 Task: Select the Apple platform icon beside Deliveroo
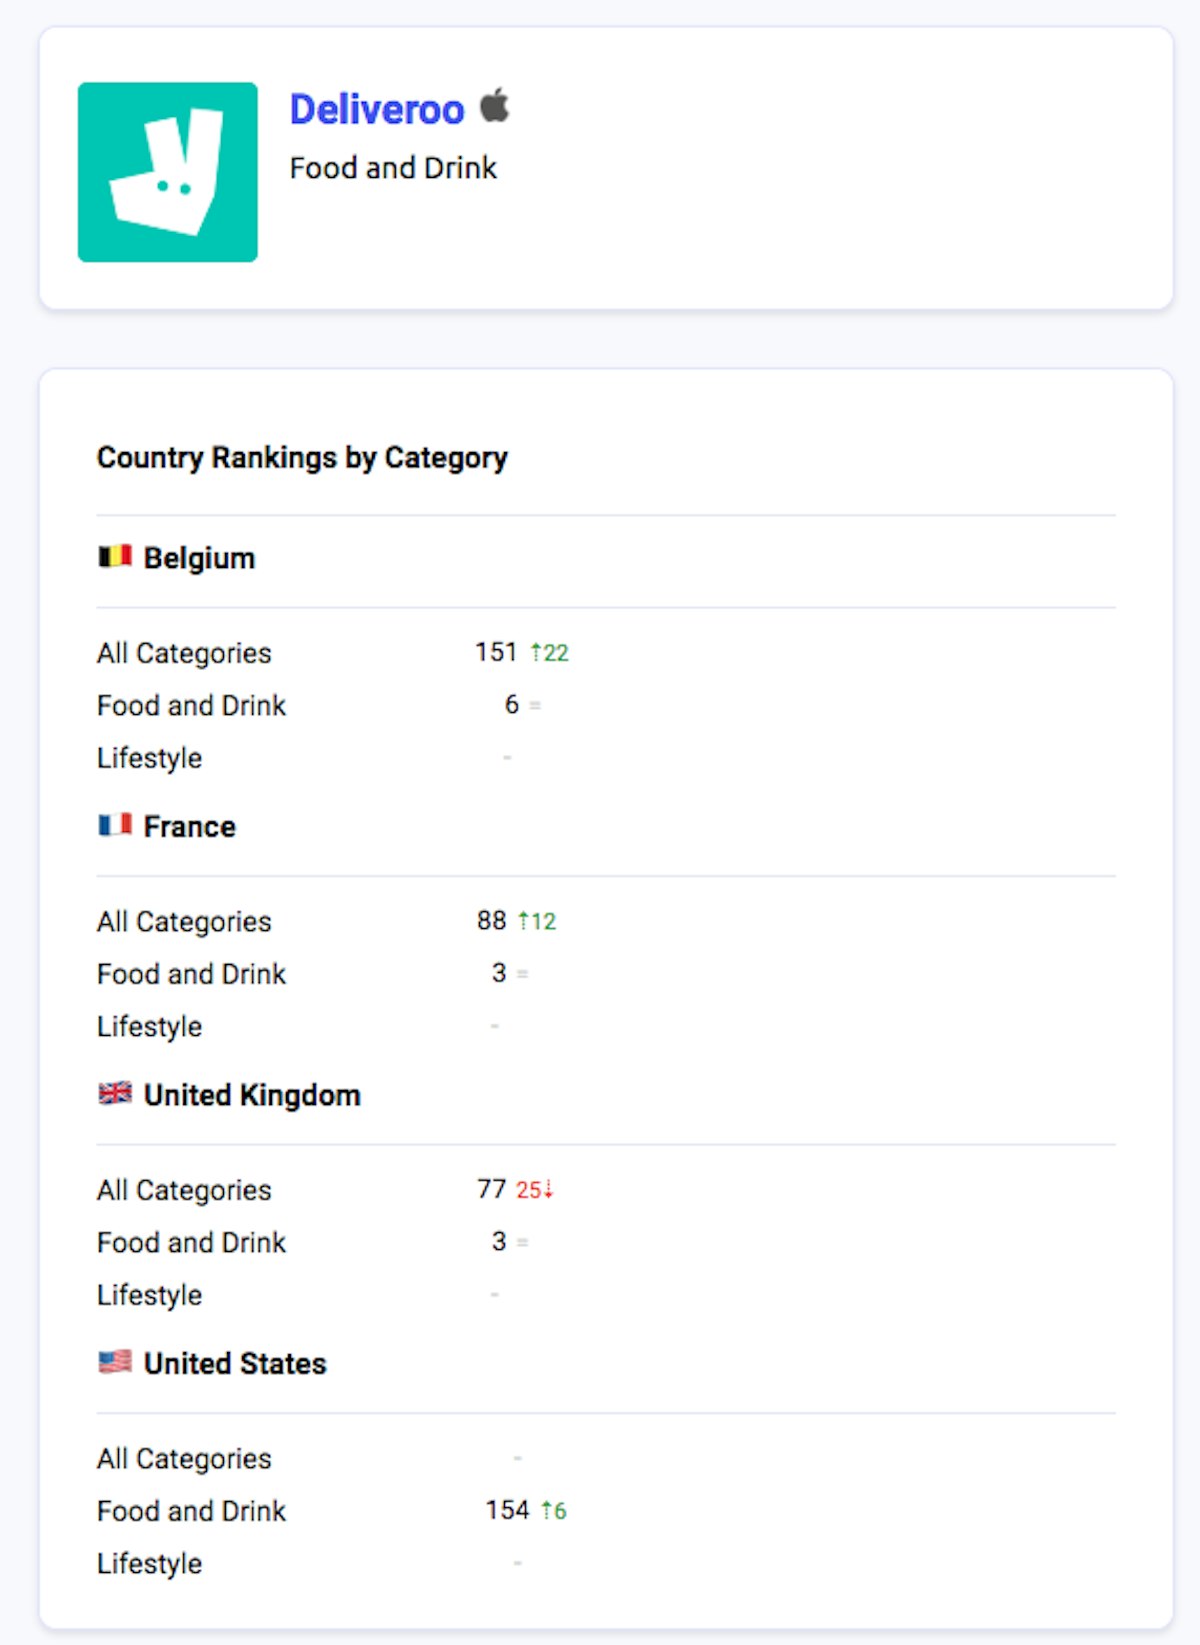(494, 108)
